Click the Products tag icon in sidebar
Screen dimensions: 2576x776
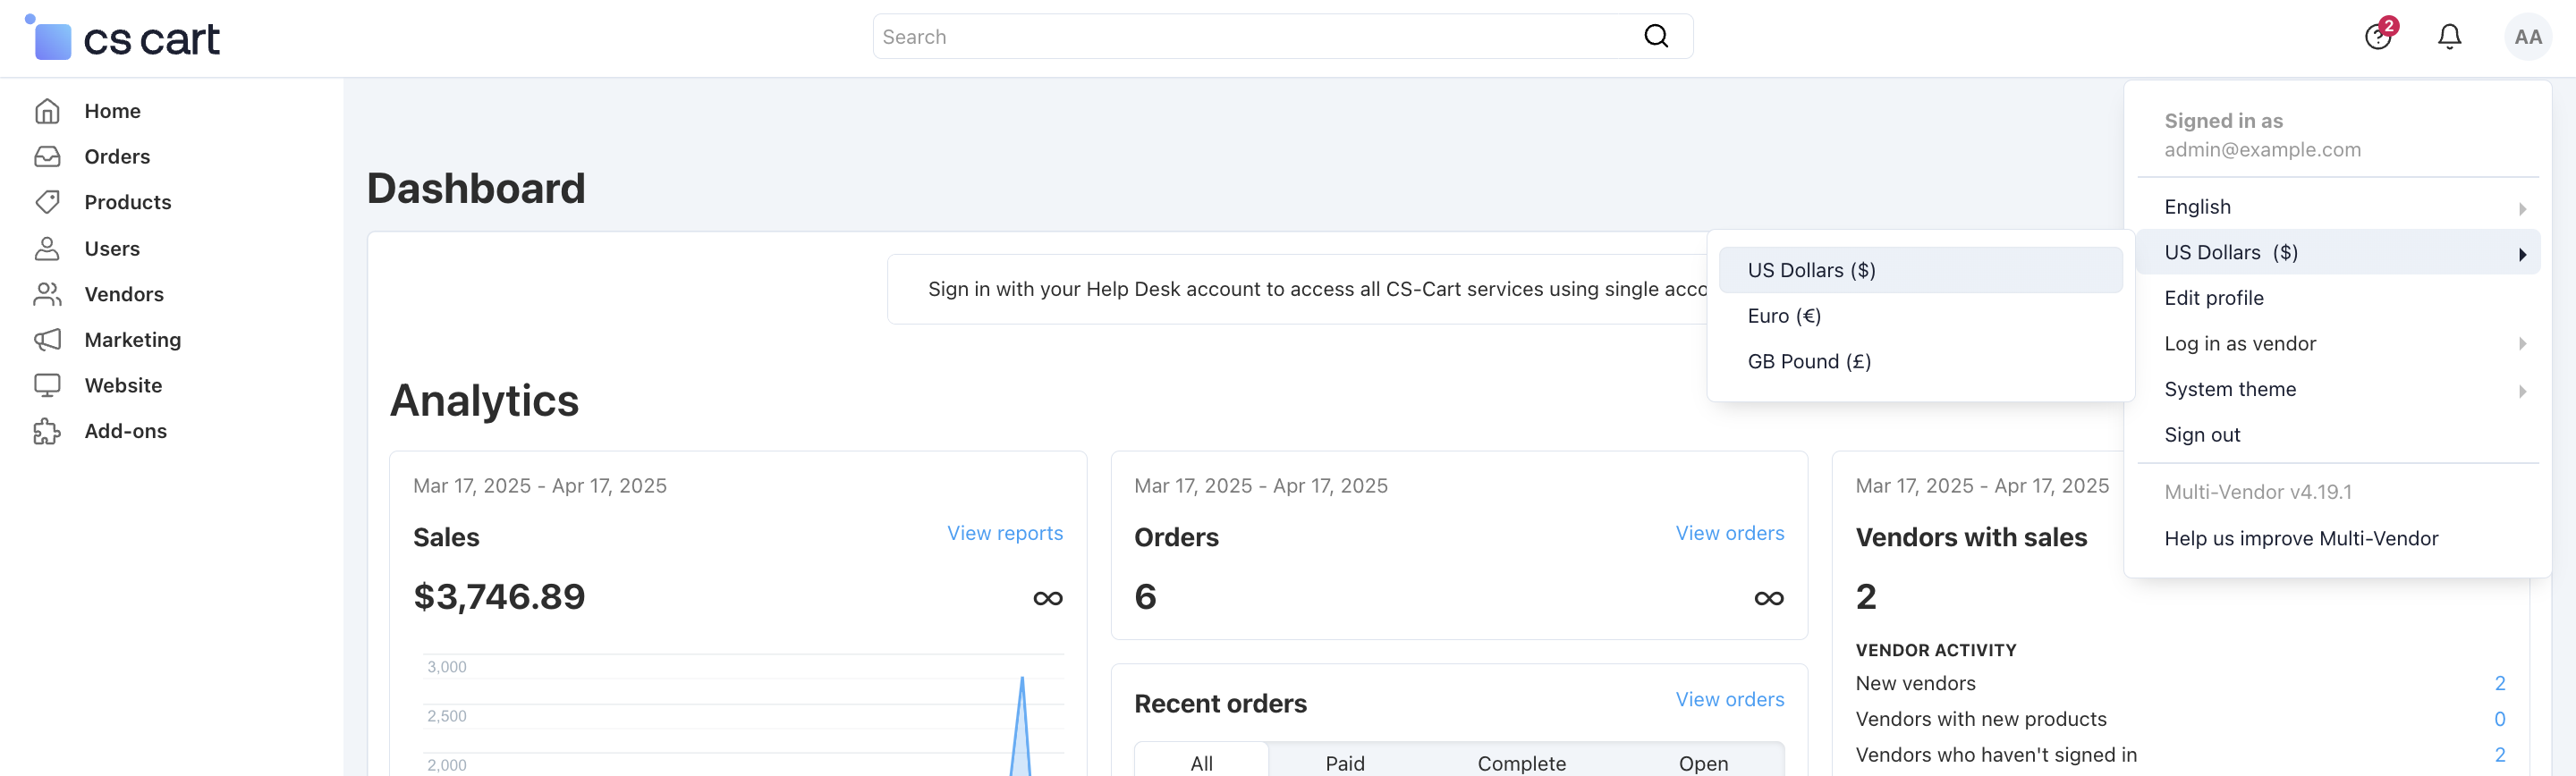click(x=47, y=202)
